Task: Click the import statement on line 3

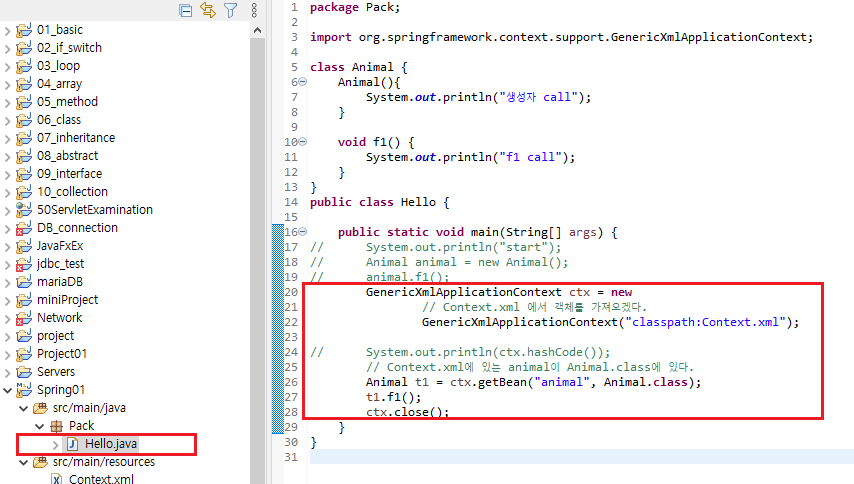Action: [x=562, y=37]
